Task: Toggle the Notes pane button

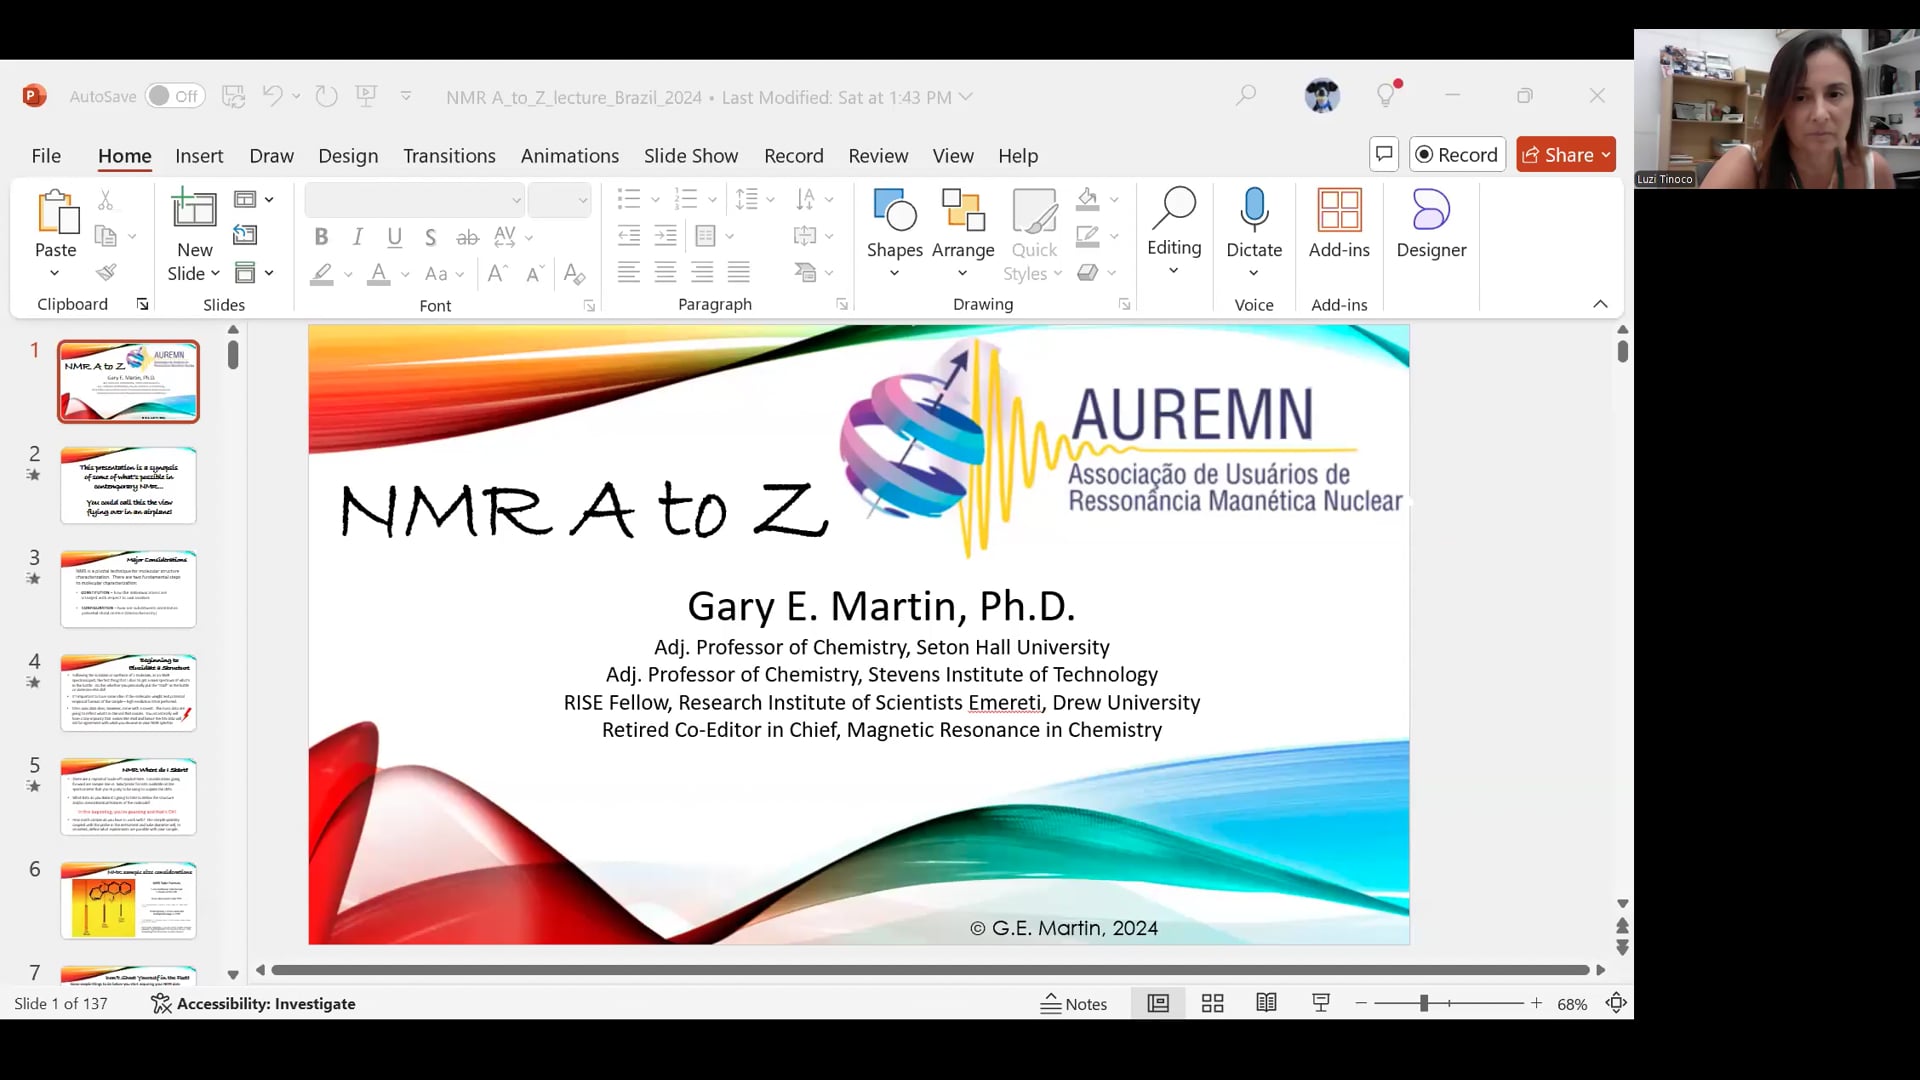Action: point(1074,1003)
